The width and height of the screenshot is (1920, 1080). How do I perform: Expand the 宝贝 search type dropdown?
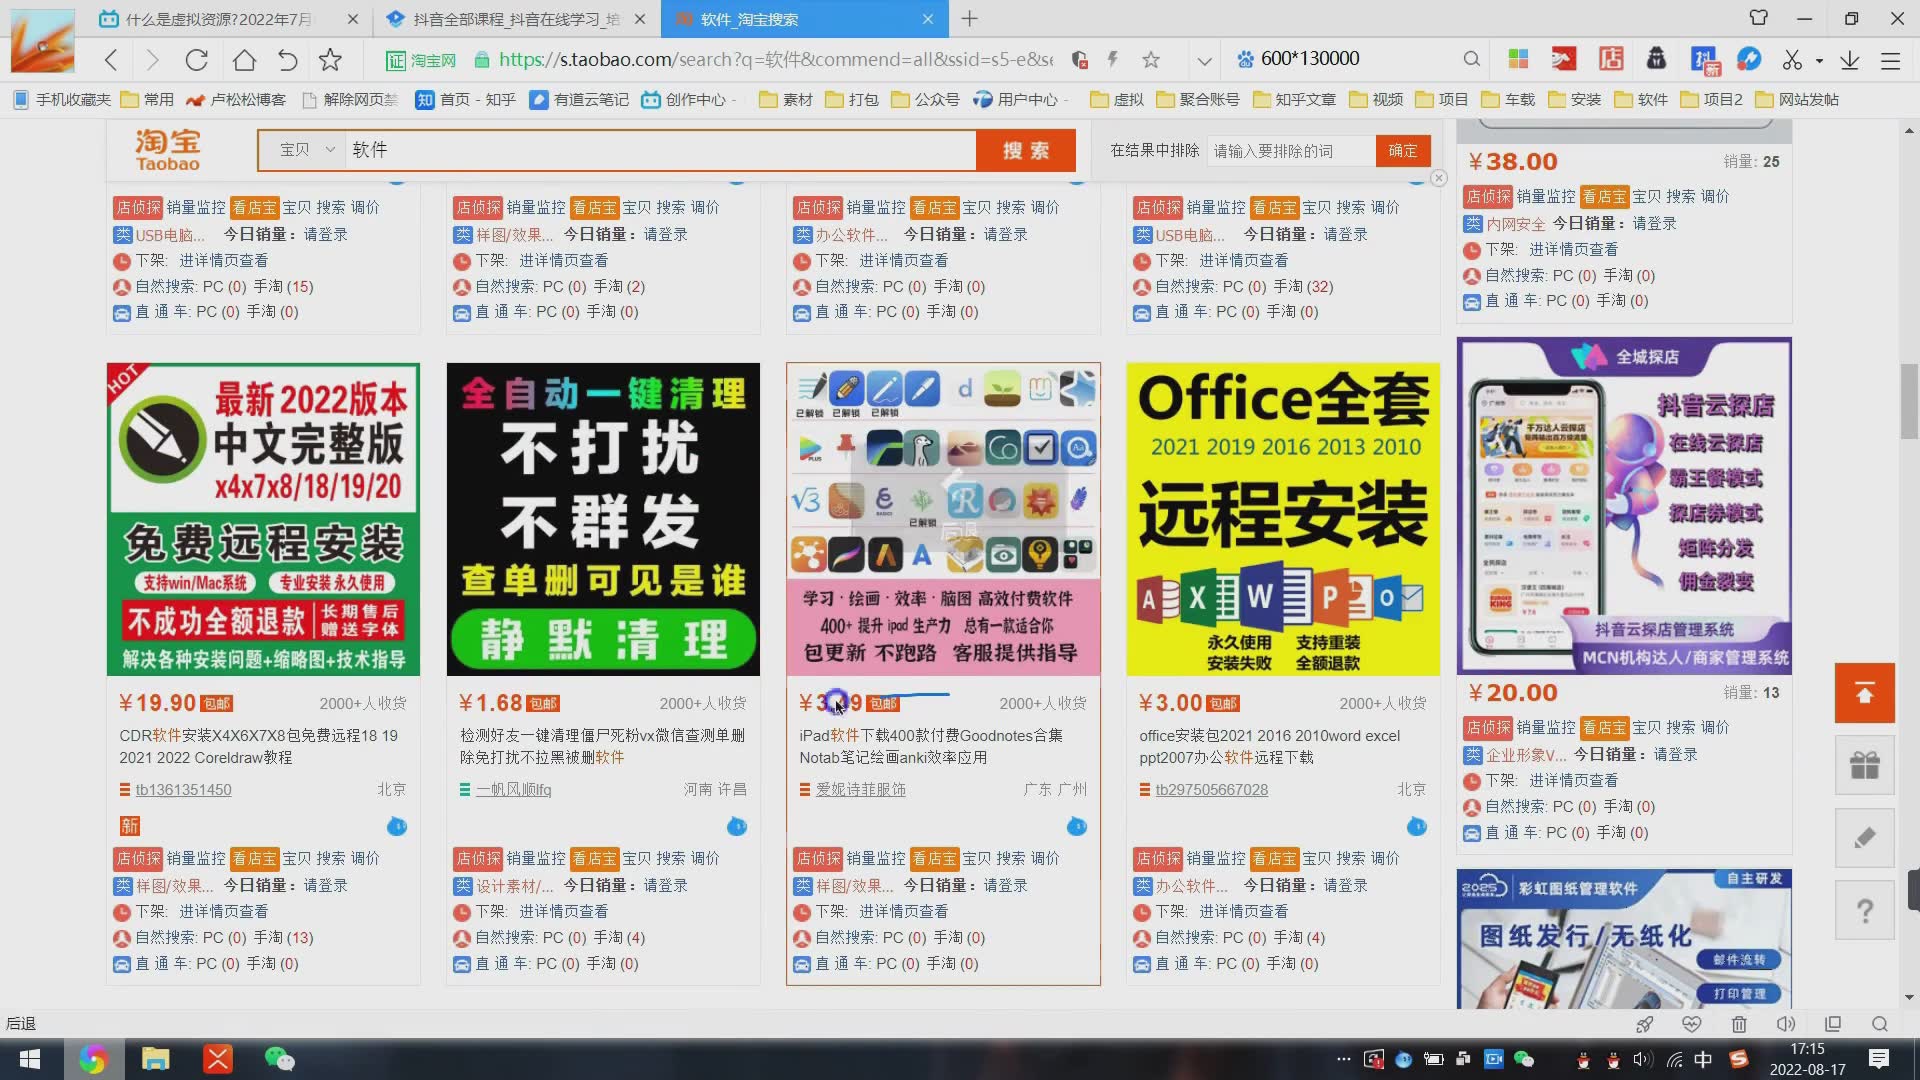[307, 150]
